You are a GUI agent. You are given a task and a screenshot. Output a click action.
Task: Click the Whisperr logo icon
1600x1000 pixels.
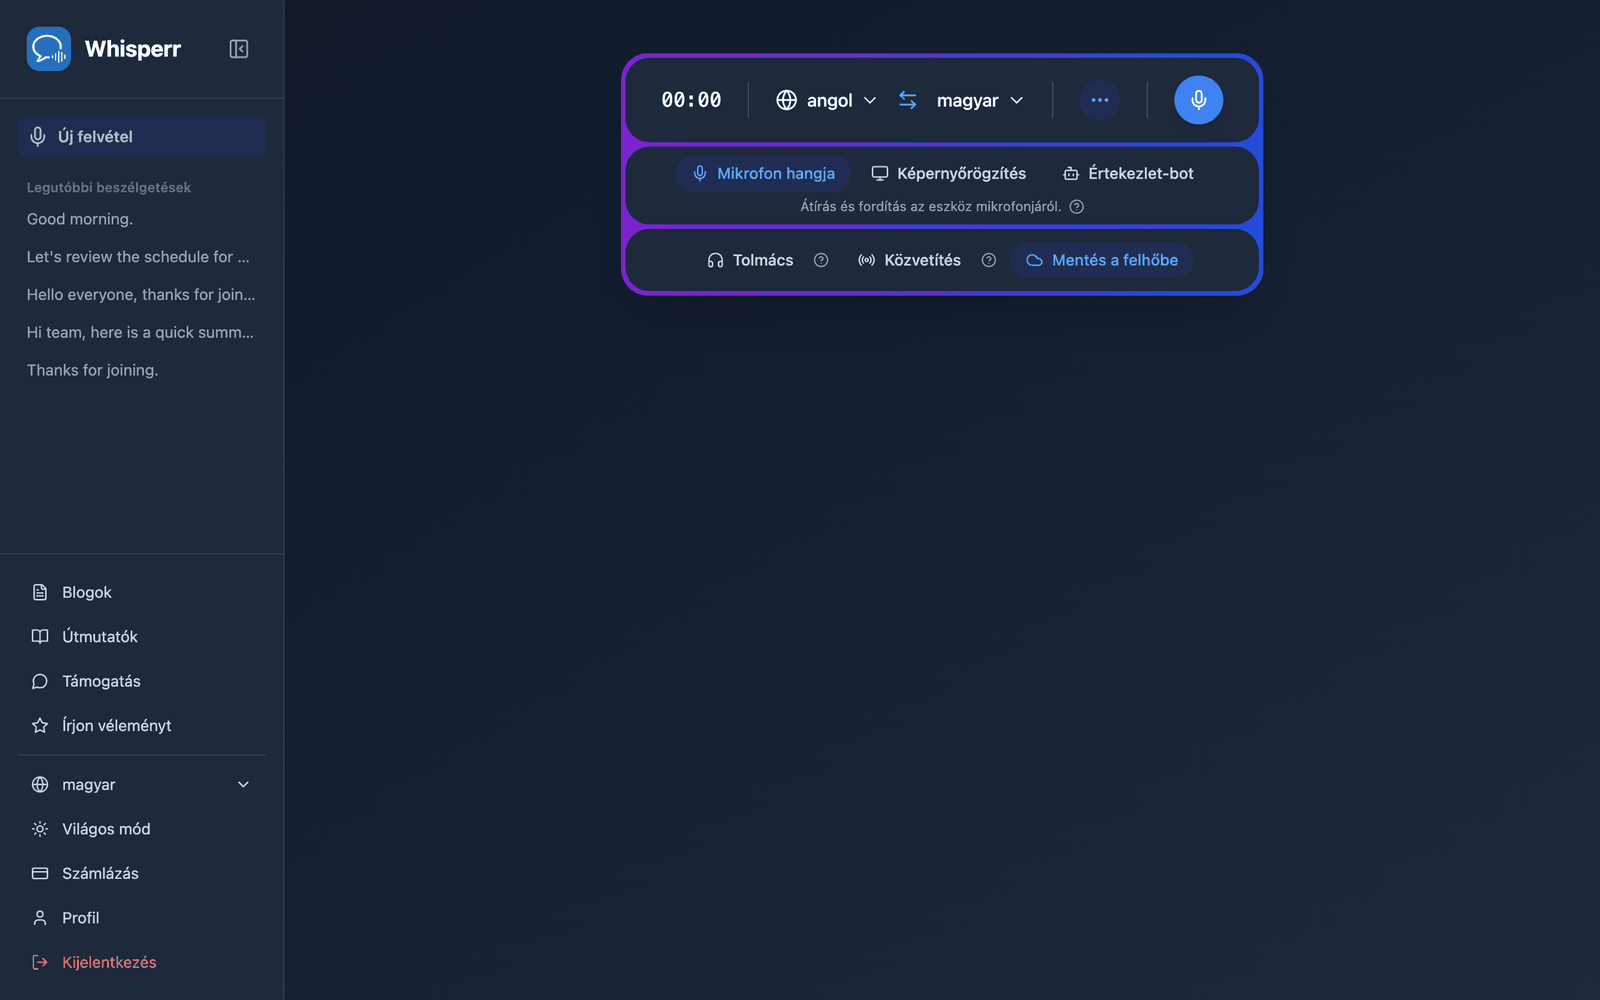point(49,49)
